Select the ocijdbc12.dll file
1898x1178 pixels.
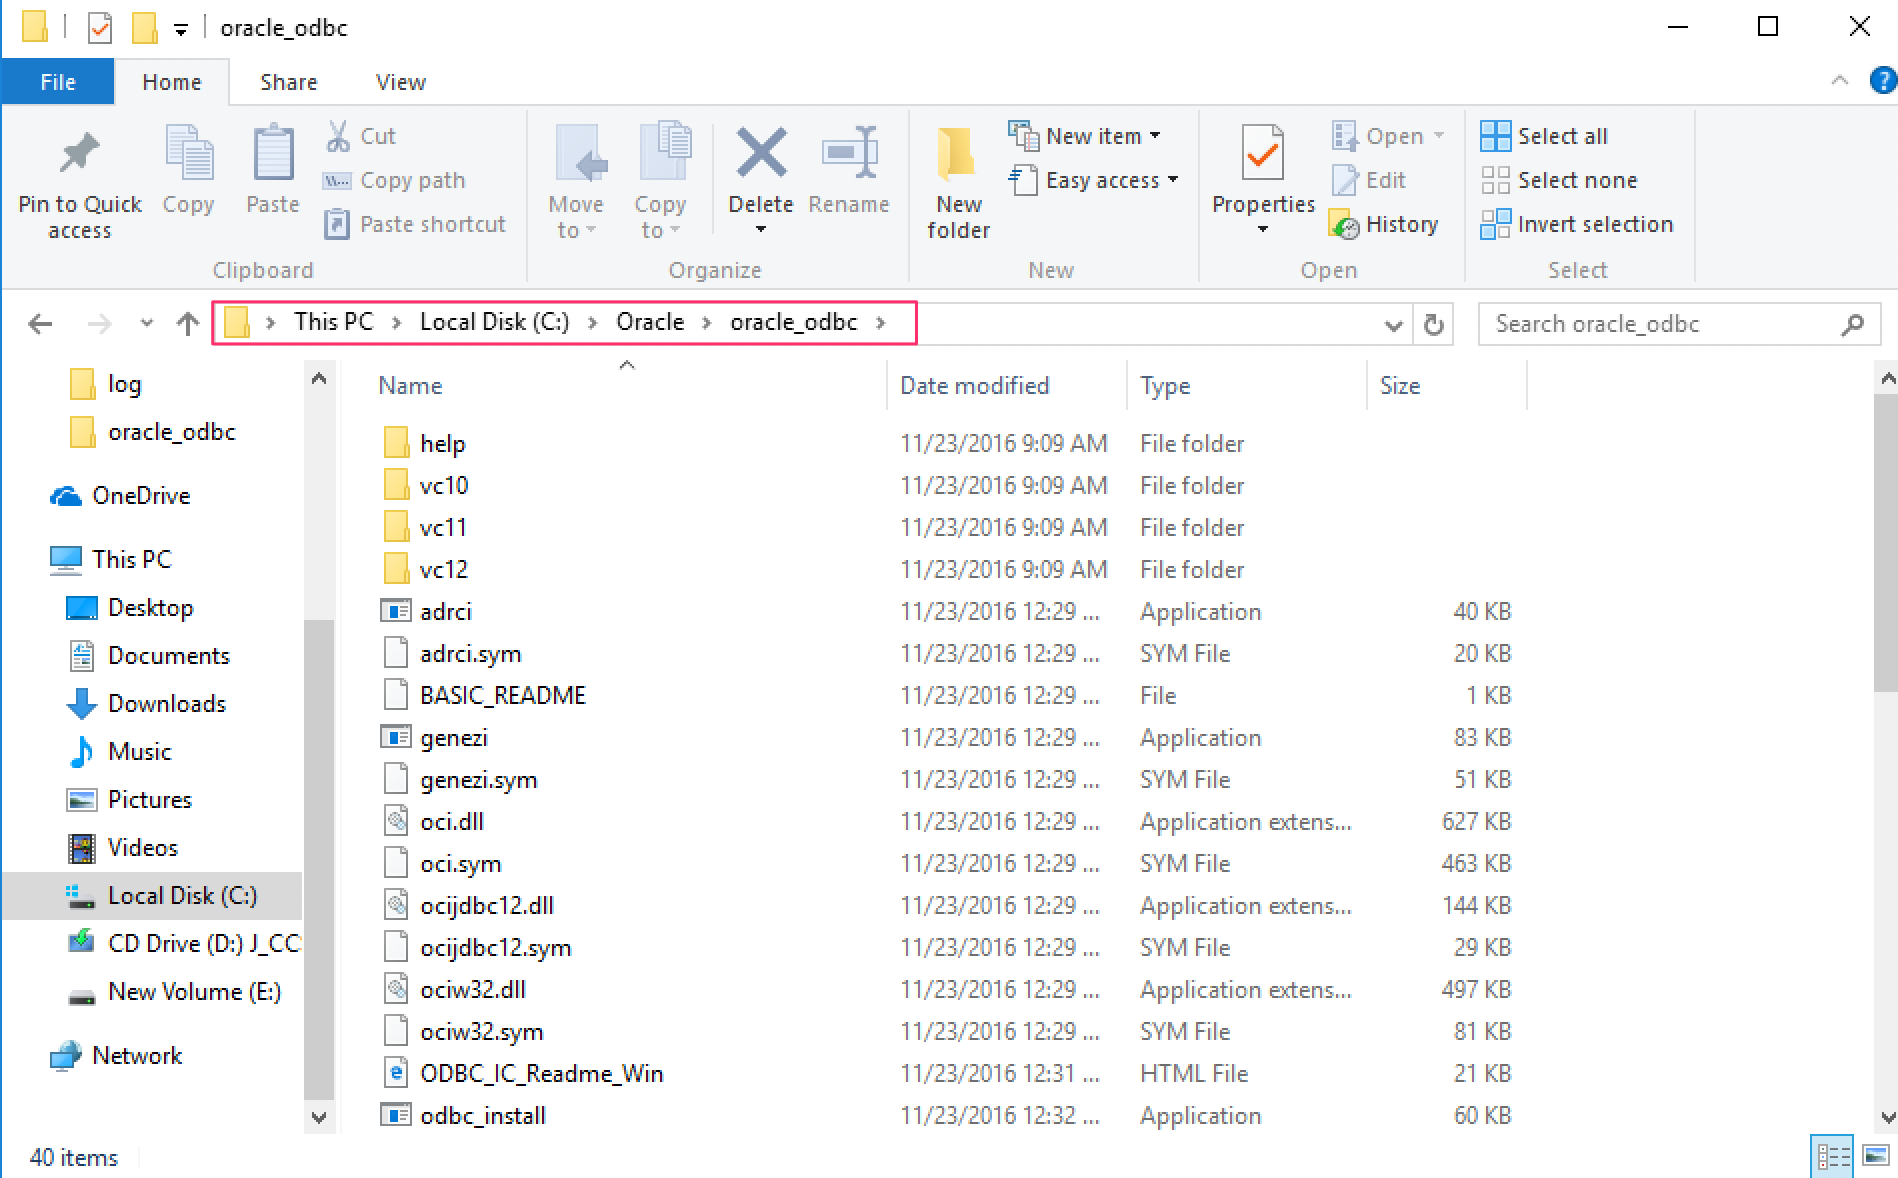point(487,906)
